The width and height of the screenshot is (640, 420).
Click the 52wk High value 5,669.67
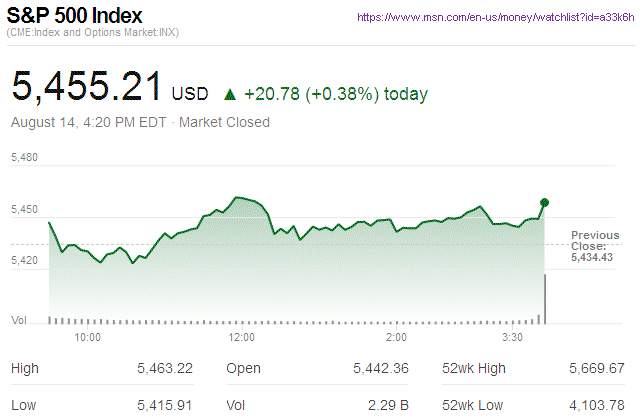tap(595, 369)
